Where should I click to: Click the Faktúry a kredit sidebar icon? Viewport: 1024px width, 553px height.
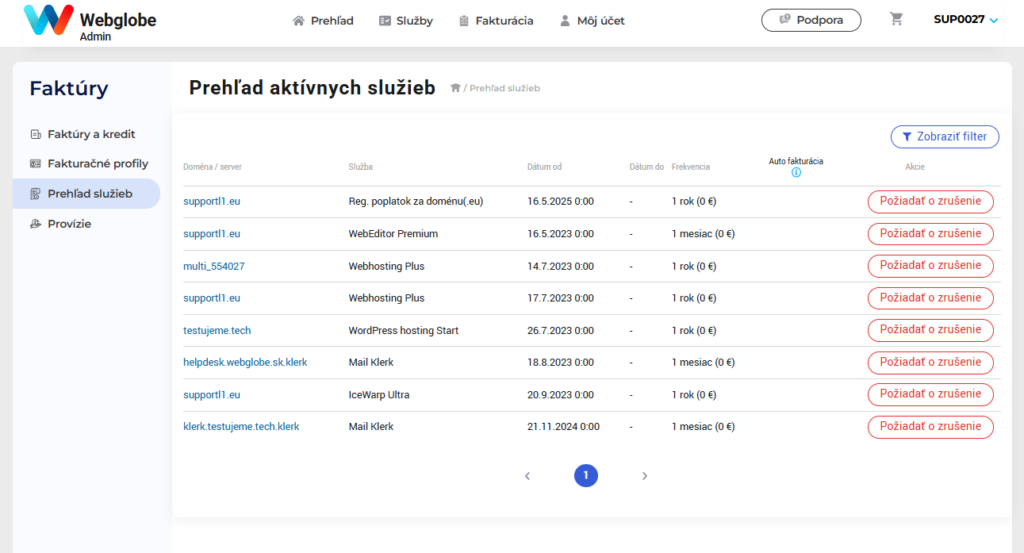pyautogui.click(x=35, y=134)
